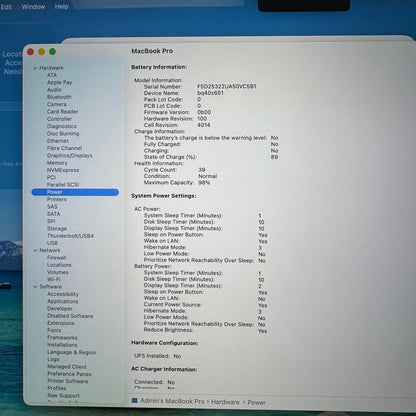This screenshot has height=416, width=416.
Task: Select the Apple Pay sidebar item
Action: click(59, 82)
